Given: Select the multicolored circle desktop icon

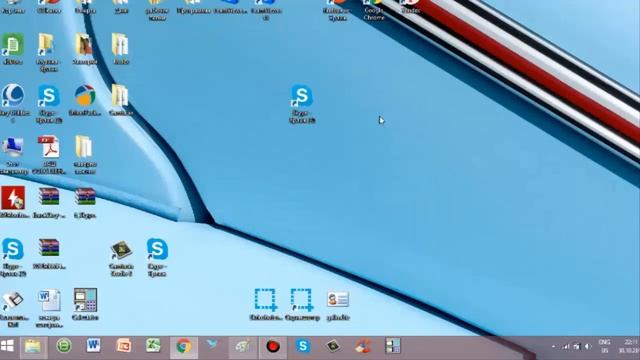Looking at the screenshot, I should point(85,100).
